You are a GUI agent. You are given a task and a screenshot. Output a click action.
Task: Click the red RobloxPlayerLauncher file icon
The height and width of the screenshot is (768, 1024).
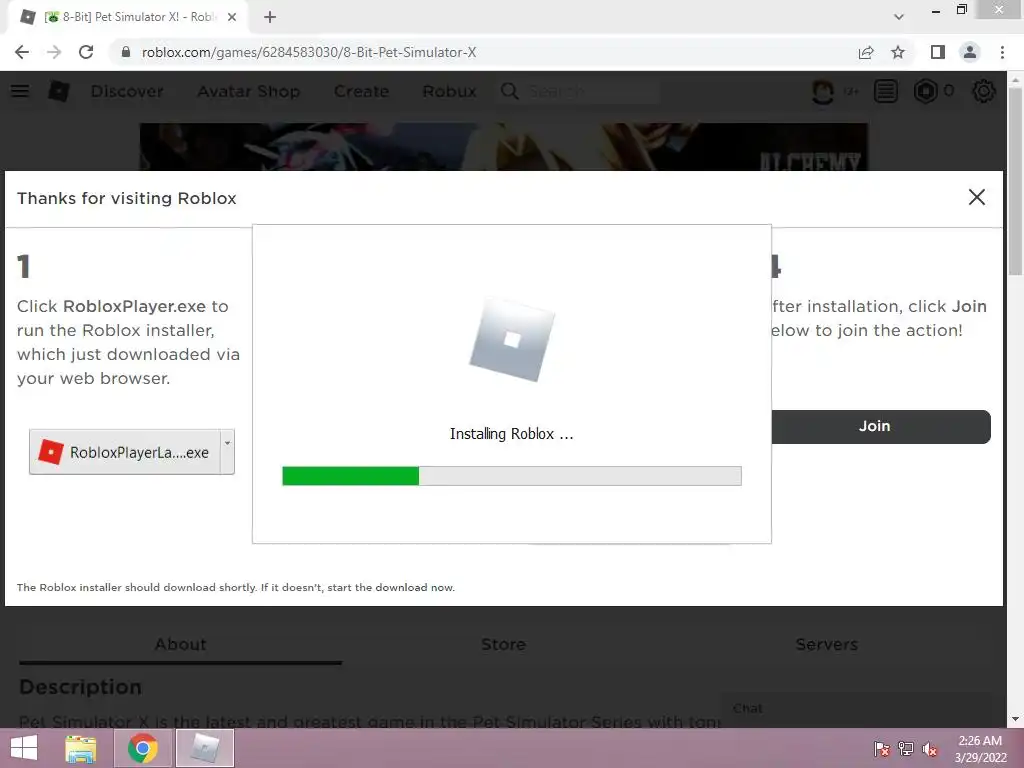point(51,452)
